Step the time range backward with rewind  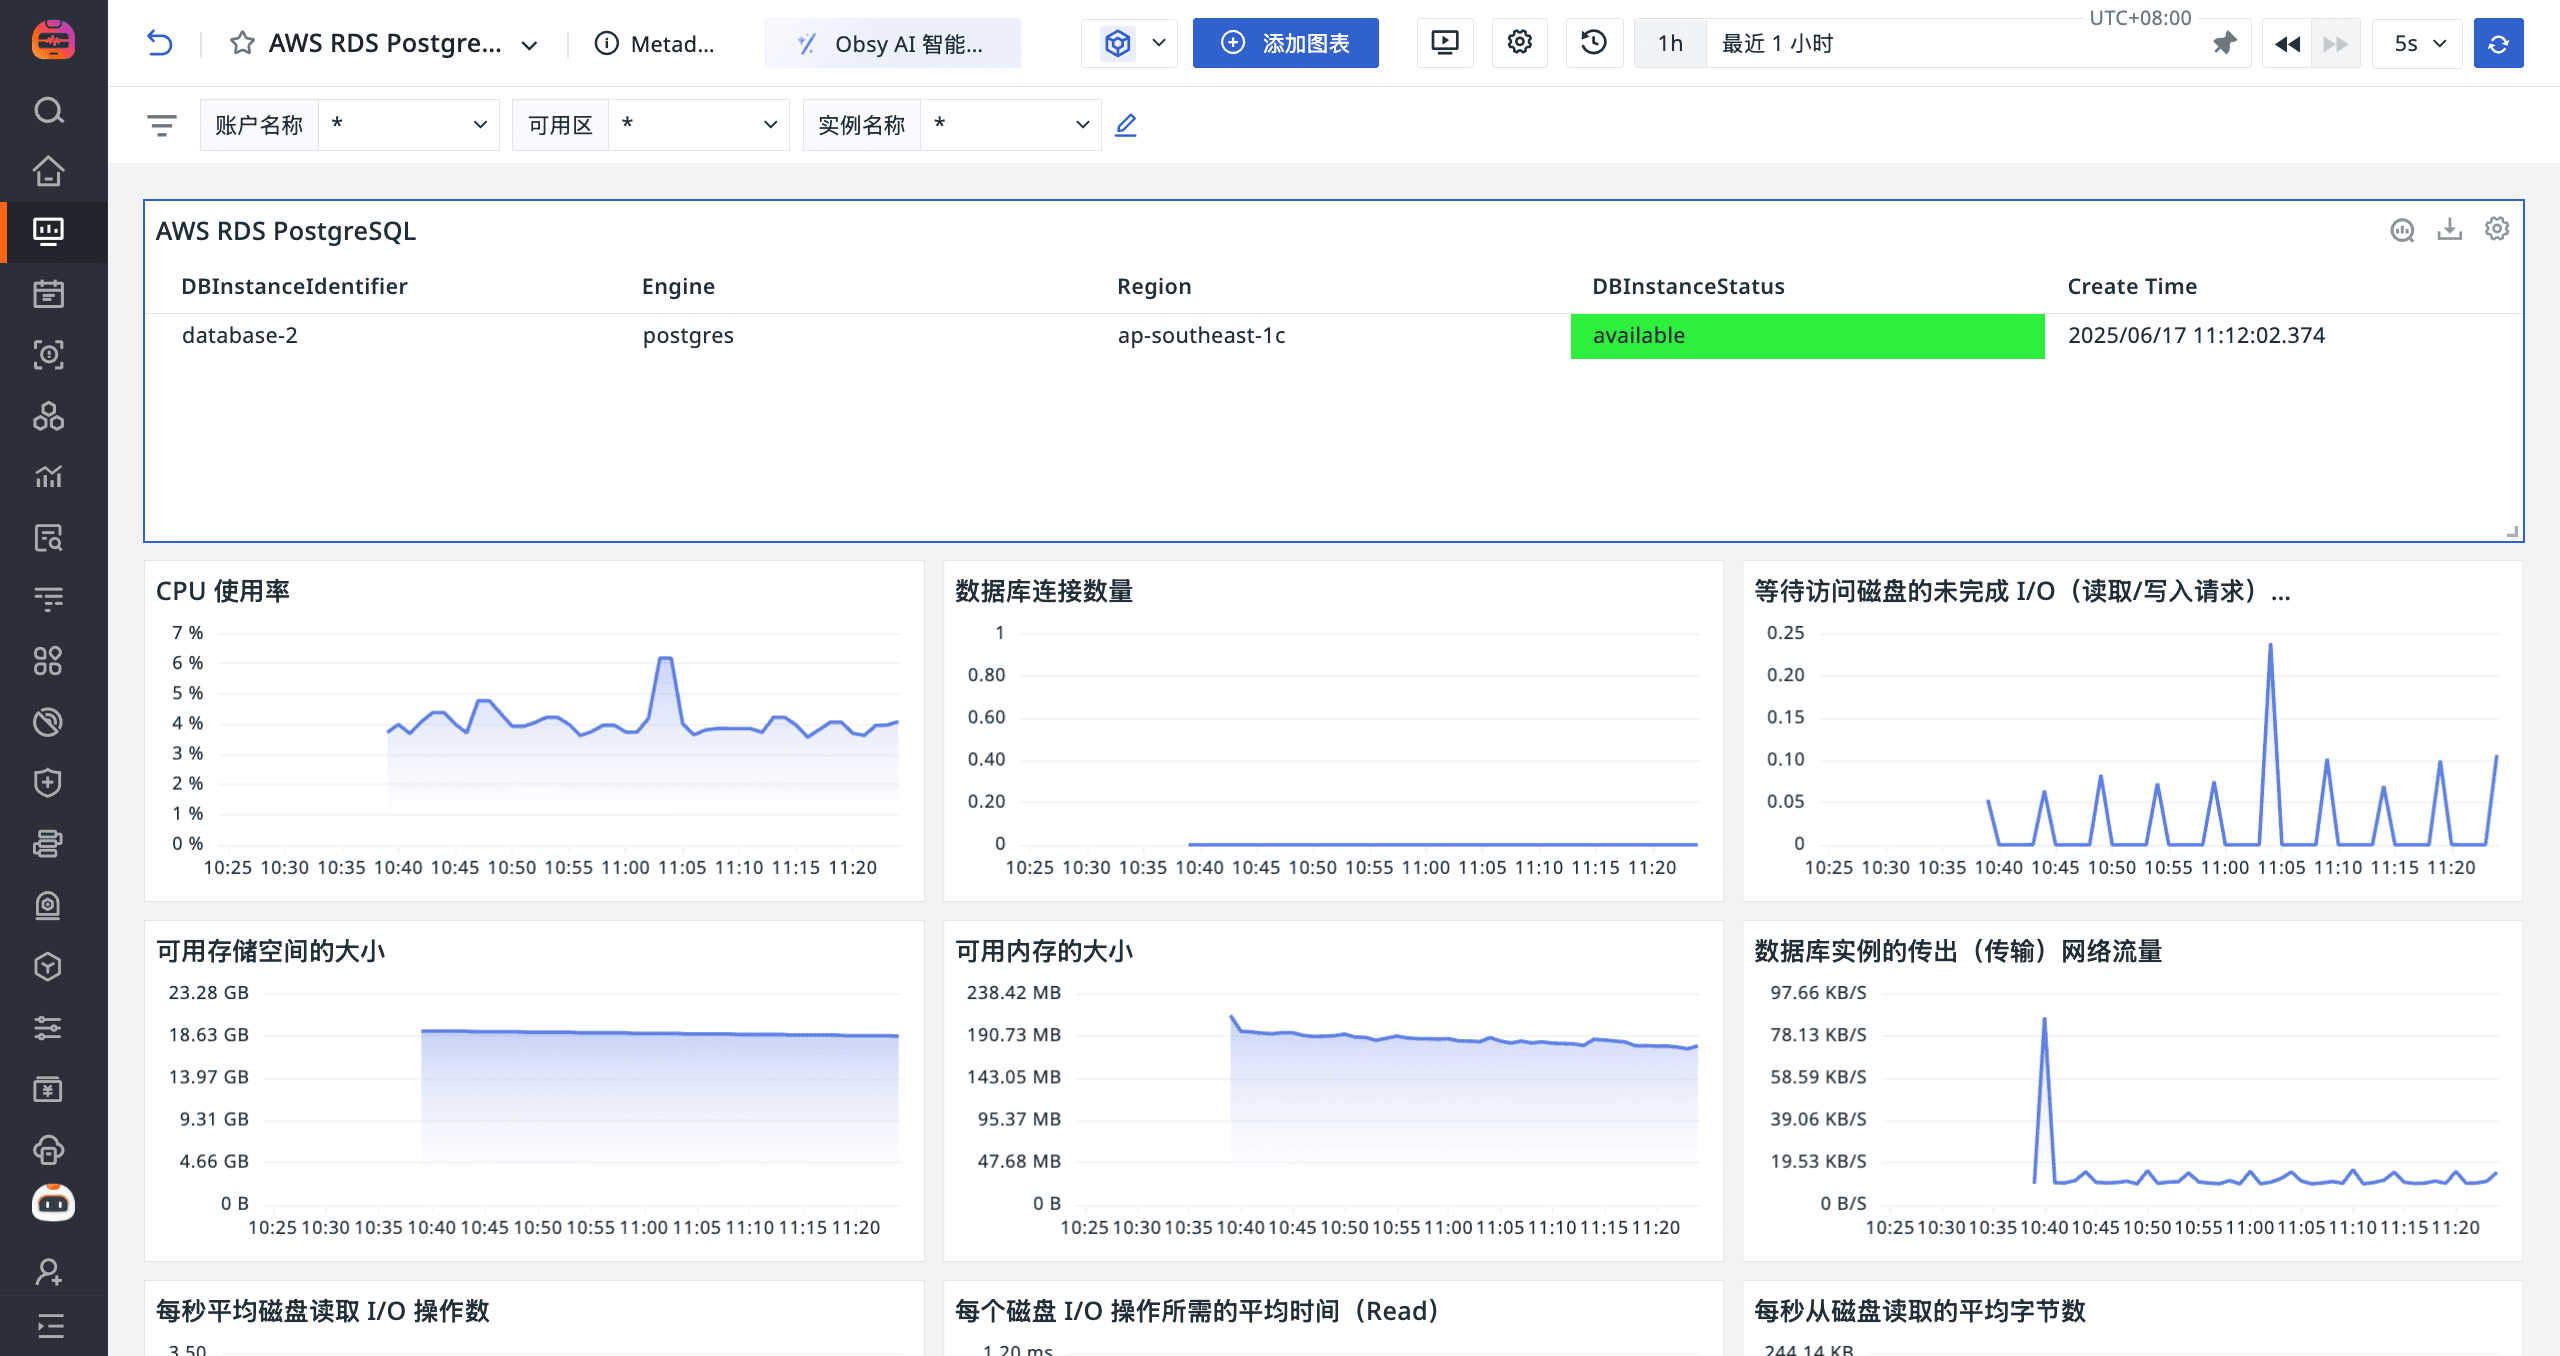tap(2287, 44)
